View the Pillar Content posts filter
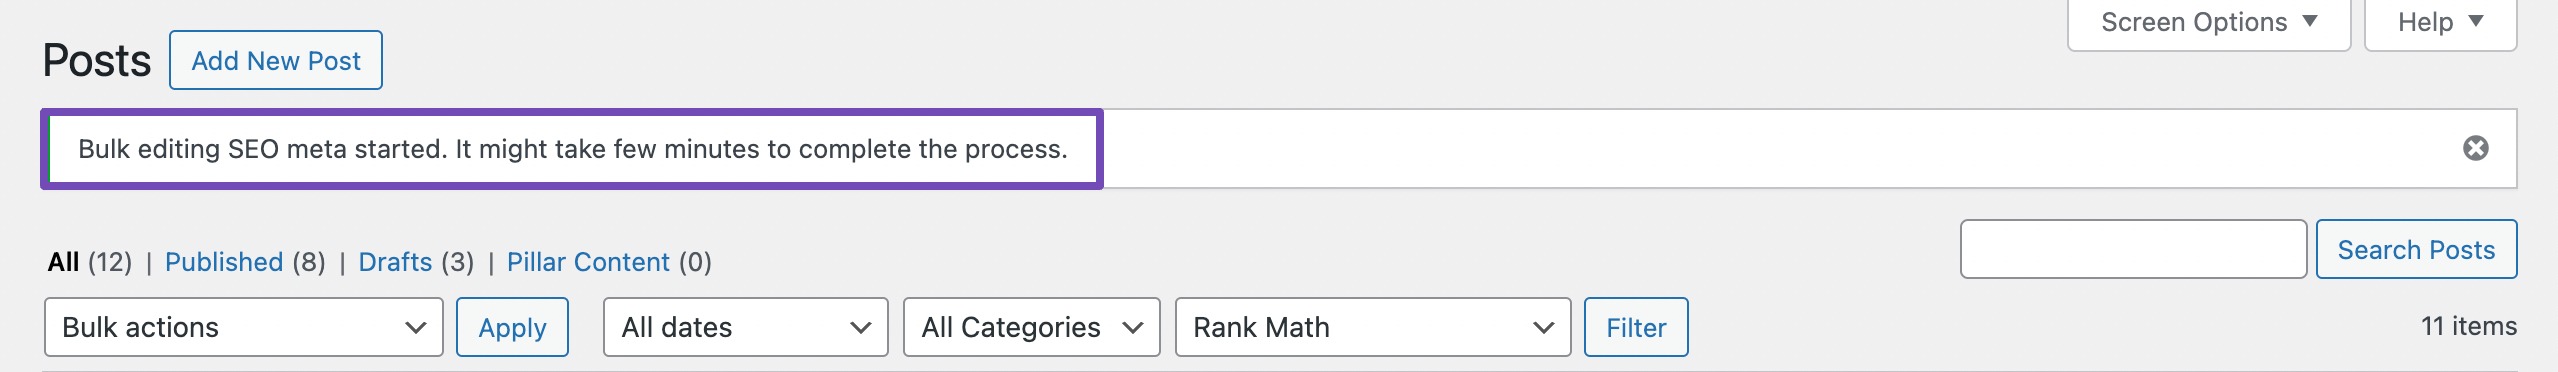The image size is (2558, 372). point(588,262)
